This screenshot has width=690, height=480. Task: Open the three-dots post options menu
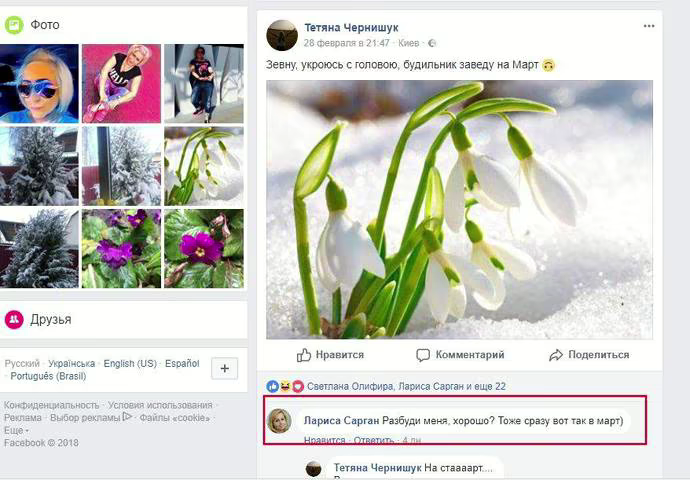(x=649, y=26)
